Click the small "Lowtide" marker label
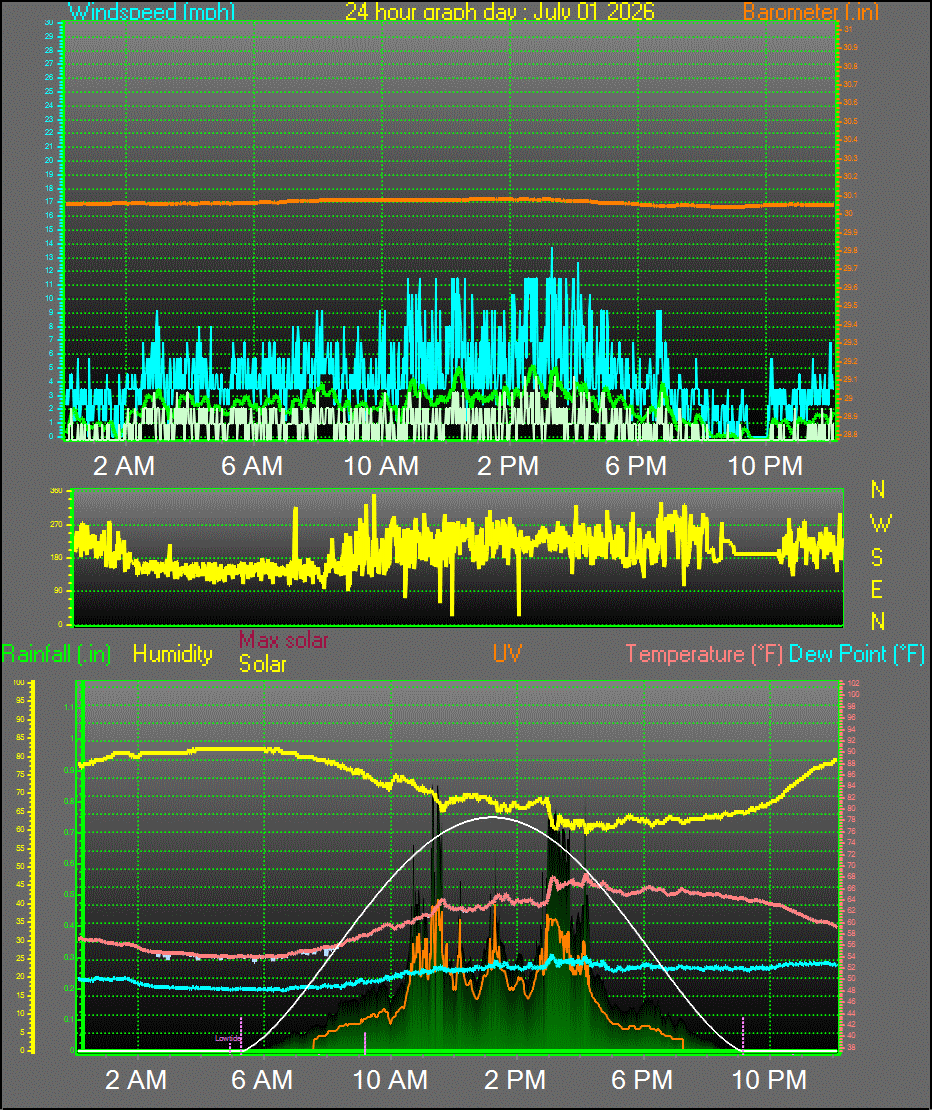 click(x=227, y=1039)
